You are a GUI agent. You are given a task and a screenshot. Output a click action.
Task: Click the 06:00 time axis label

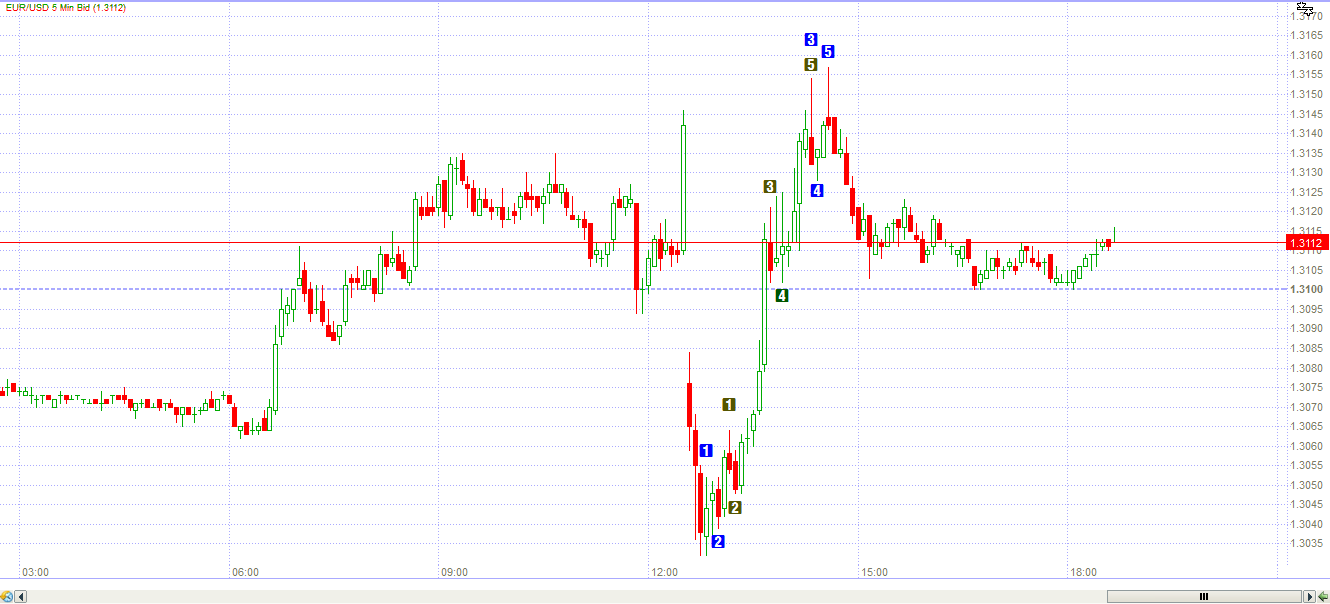click(245, 573)
